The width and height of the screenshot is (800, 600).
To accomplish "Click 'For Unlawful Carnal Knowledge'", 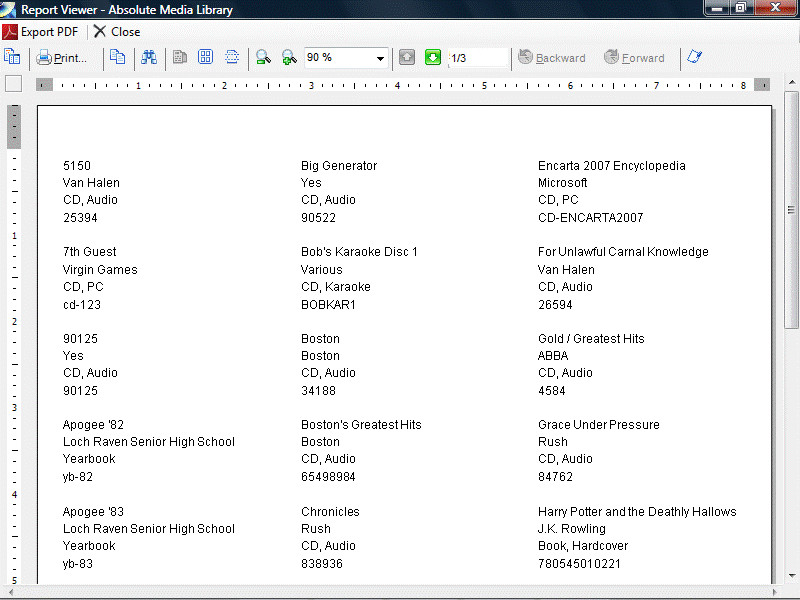I will click(x=623, y=252).
